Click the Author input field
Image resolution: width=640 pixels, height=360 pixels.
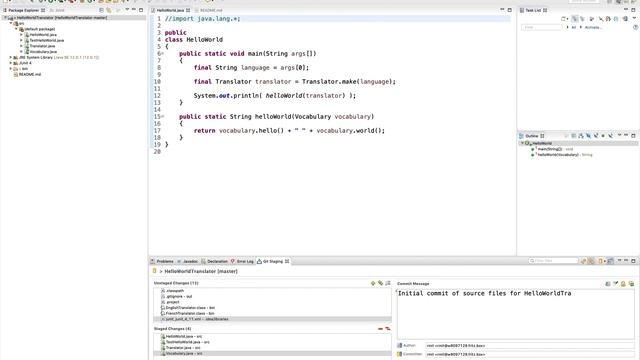529,346
